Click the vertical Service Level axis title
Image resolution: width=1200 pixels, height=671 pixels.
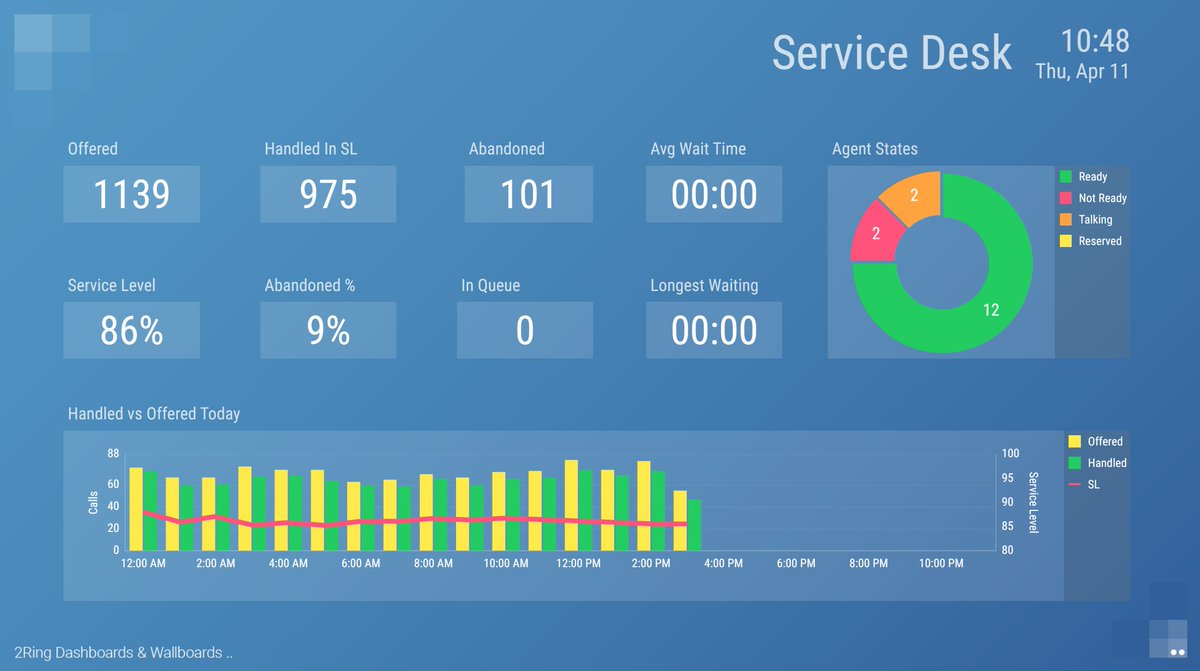1034,503
